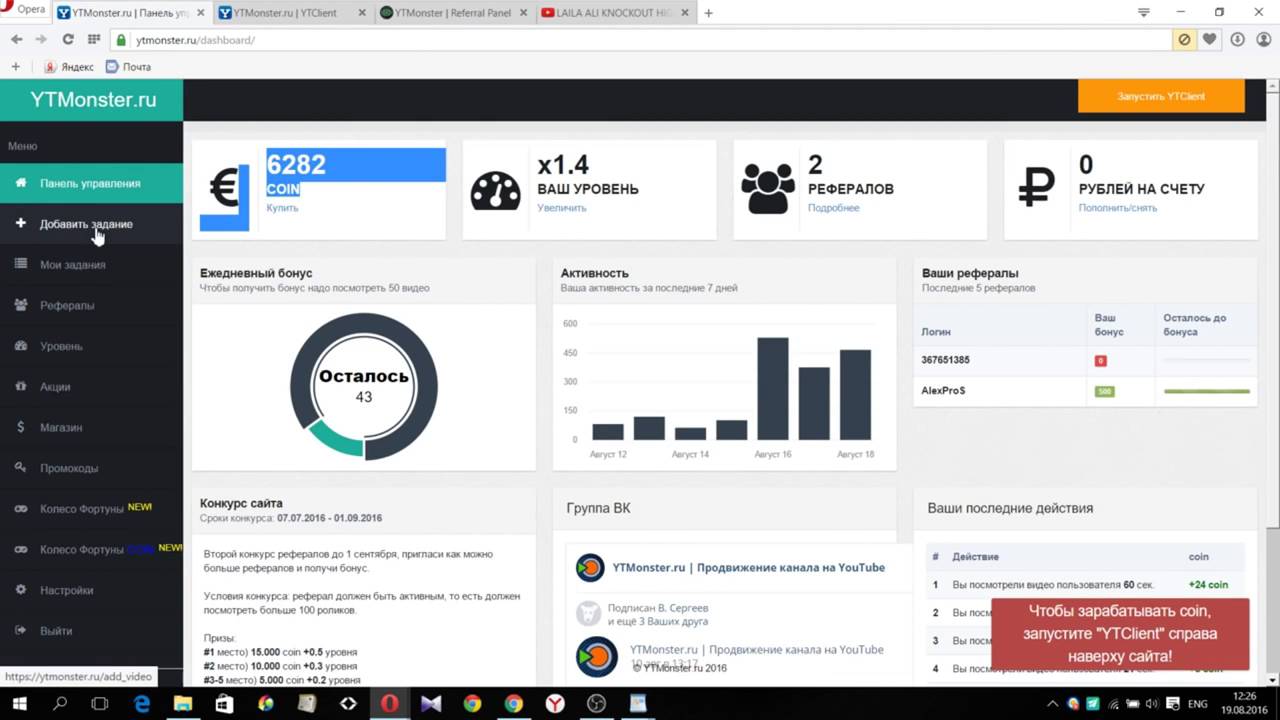Click referral login AlexProS
1280x720 pixels.
[943, 391]
